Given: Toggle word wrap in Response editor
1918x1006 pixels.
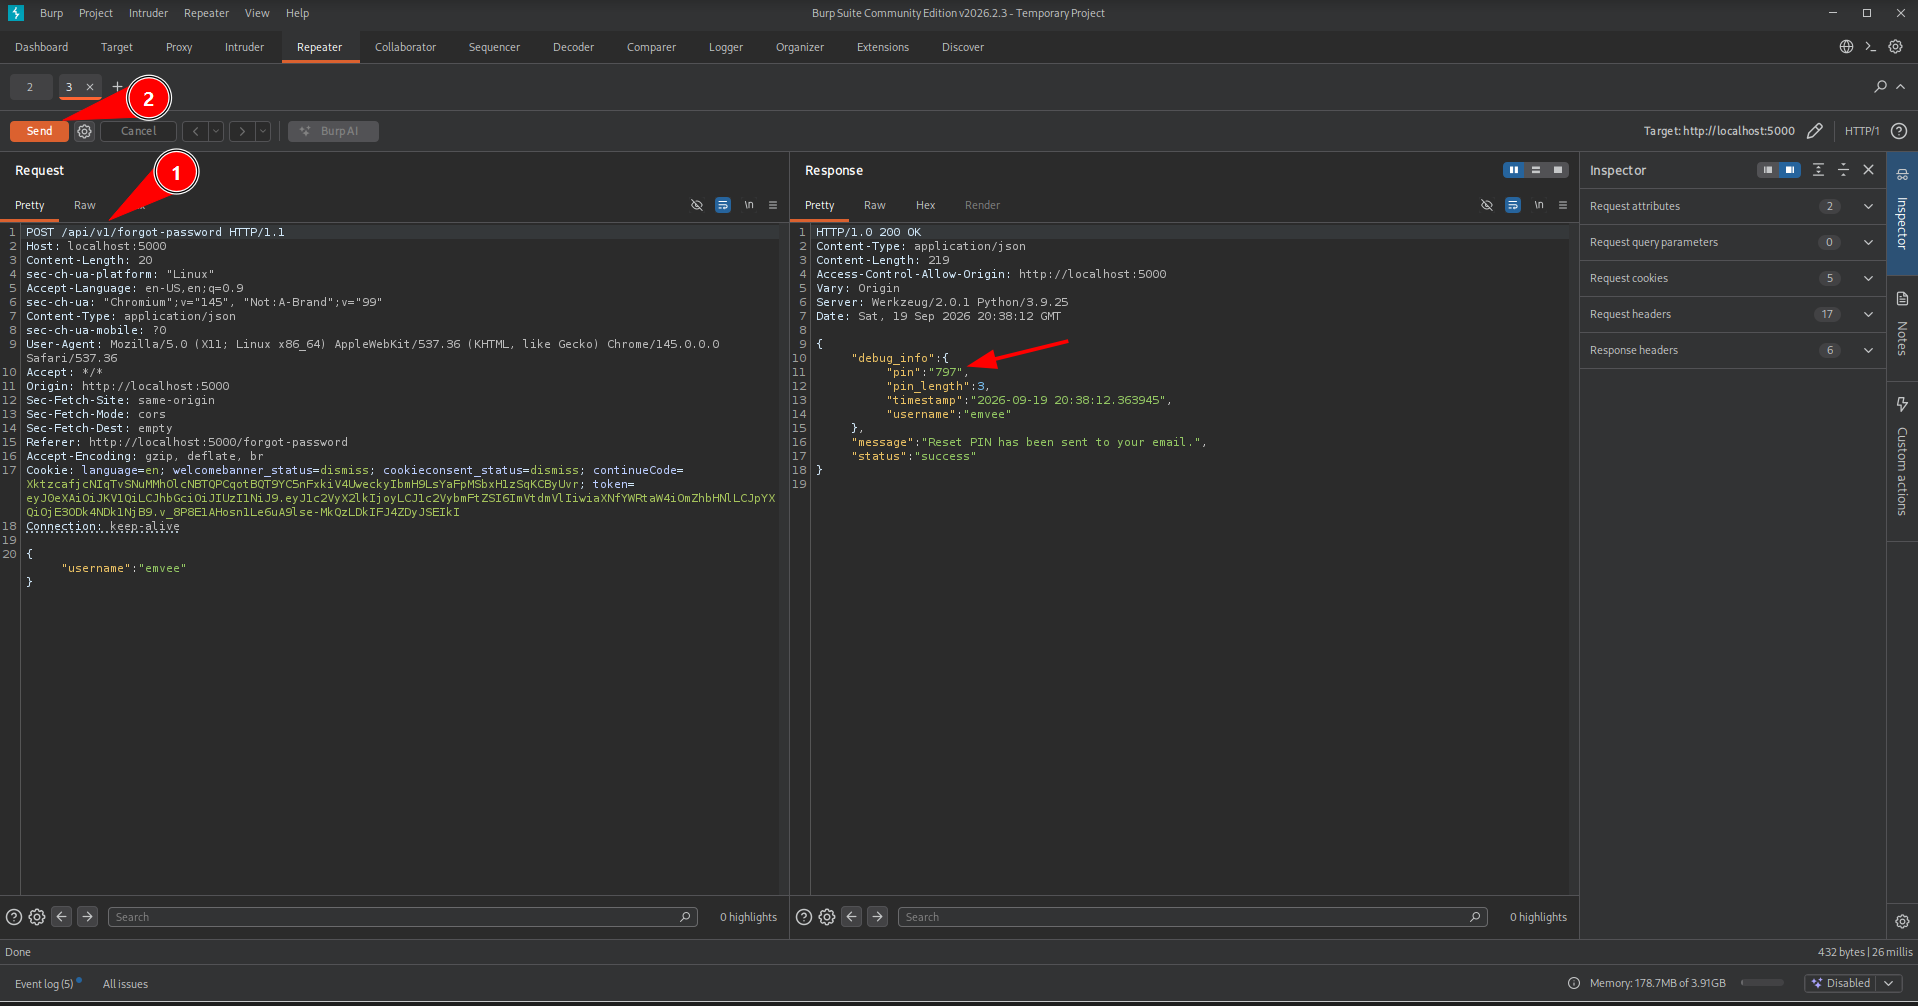Looking at the screenshot, I should pyautogui.click(x=1513, y=205).
